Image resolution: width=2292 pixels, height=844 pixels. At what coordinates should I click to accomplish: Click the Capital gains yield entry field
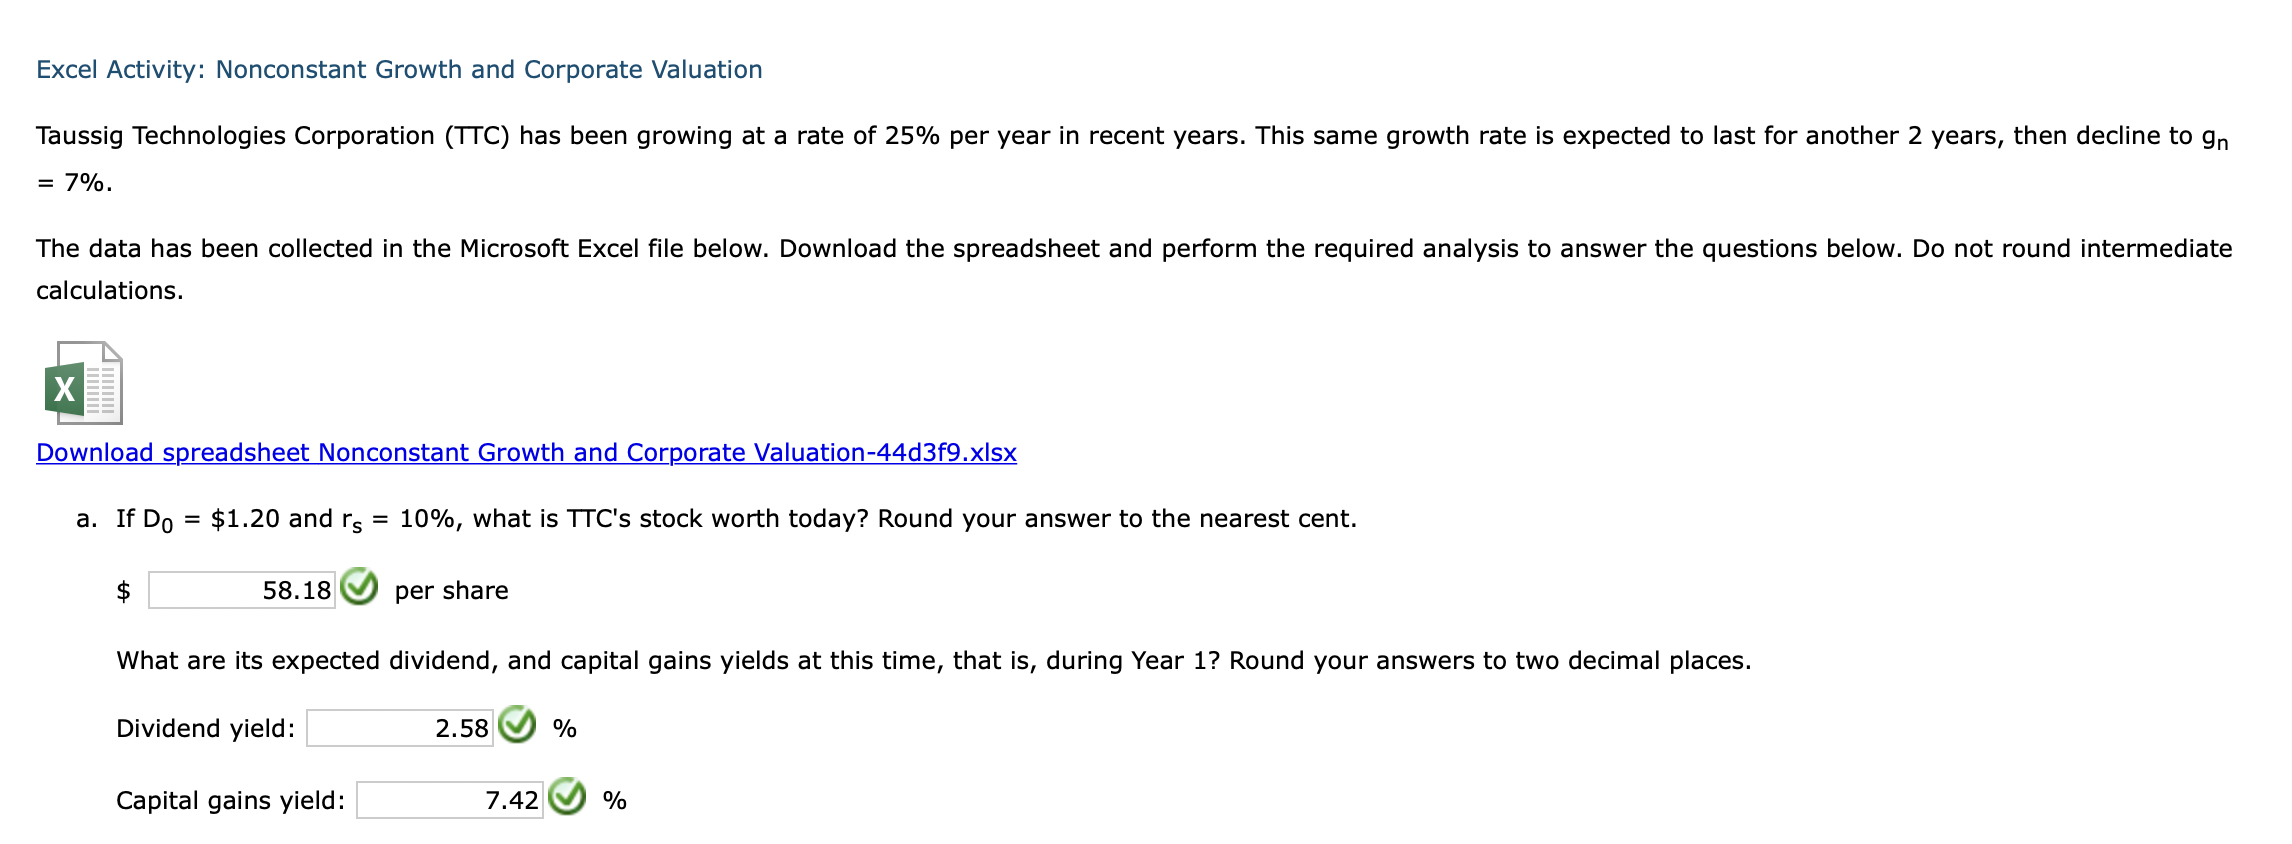(x=450, y=799)
